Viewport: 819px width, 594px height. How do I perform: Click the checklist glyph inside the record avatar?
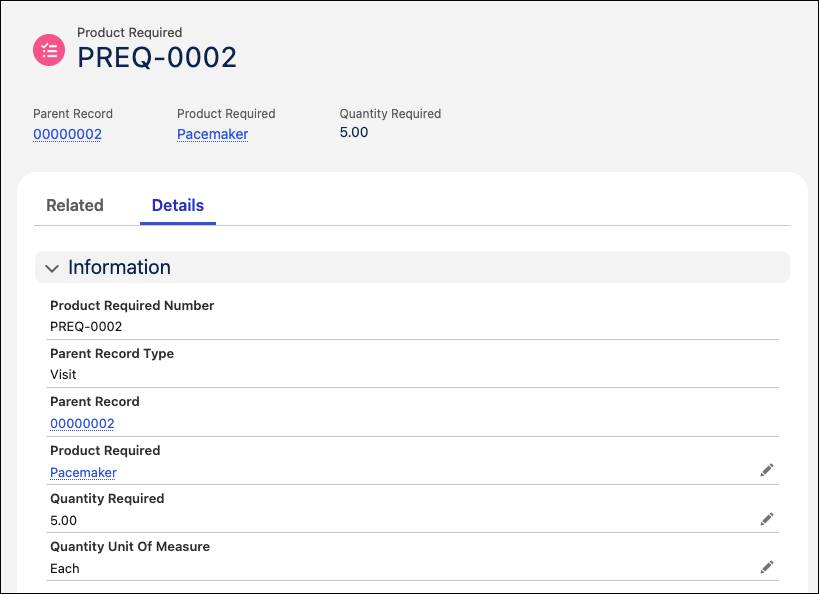click(x=48, y=49)
